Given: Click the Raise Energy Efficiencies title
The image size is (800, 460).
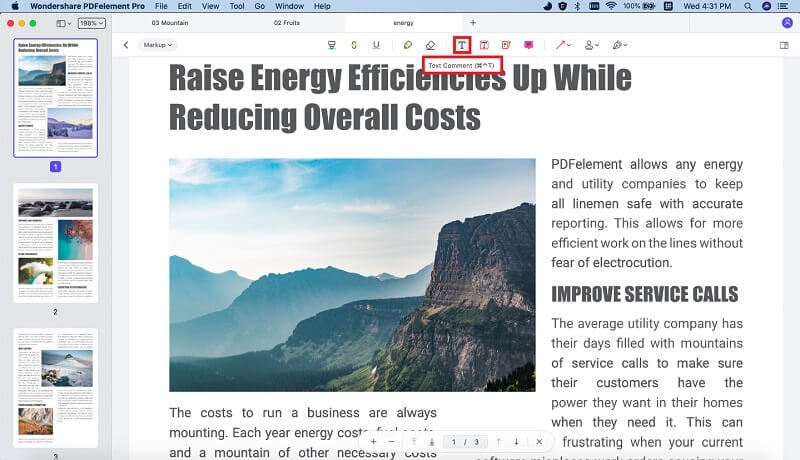Looking at the screenshot, I should 401,97.
